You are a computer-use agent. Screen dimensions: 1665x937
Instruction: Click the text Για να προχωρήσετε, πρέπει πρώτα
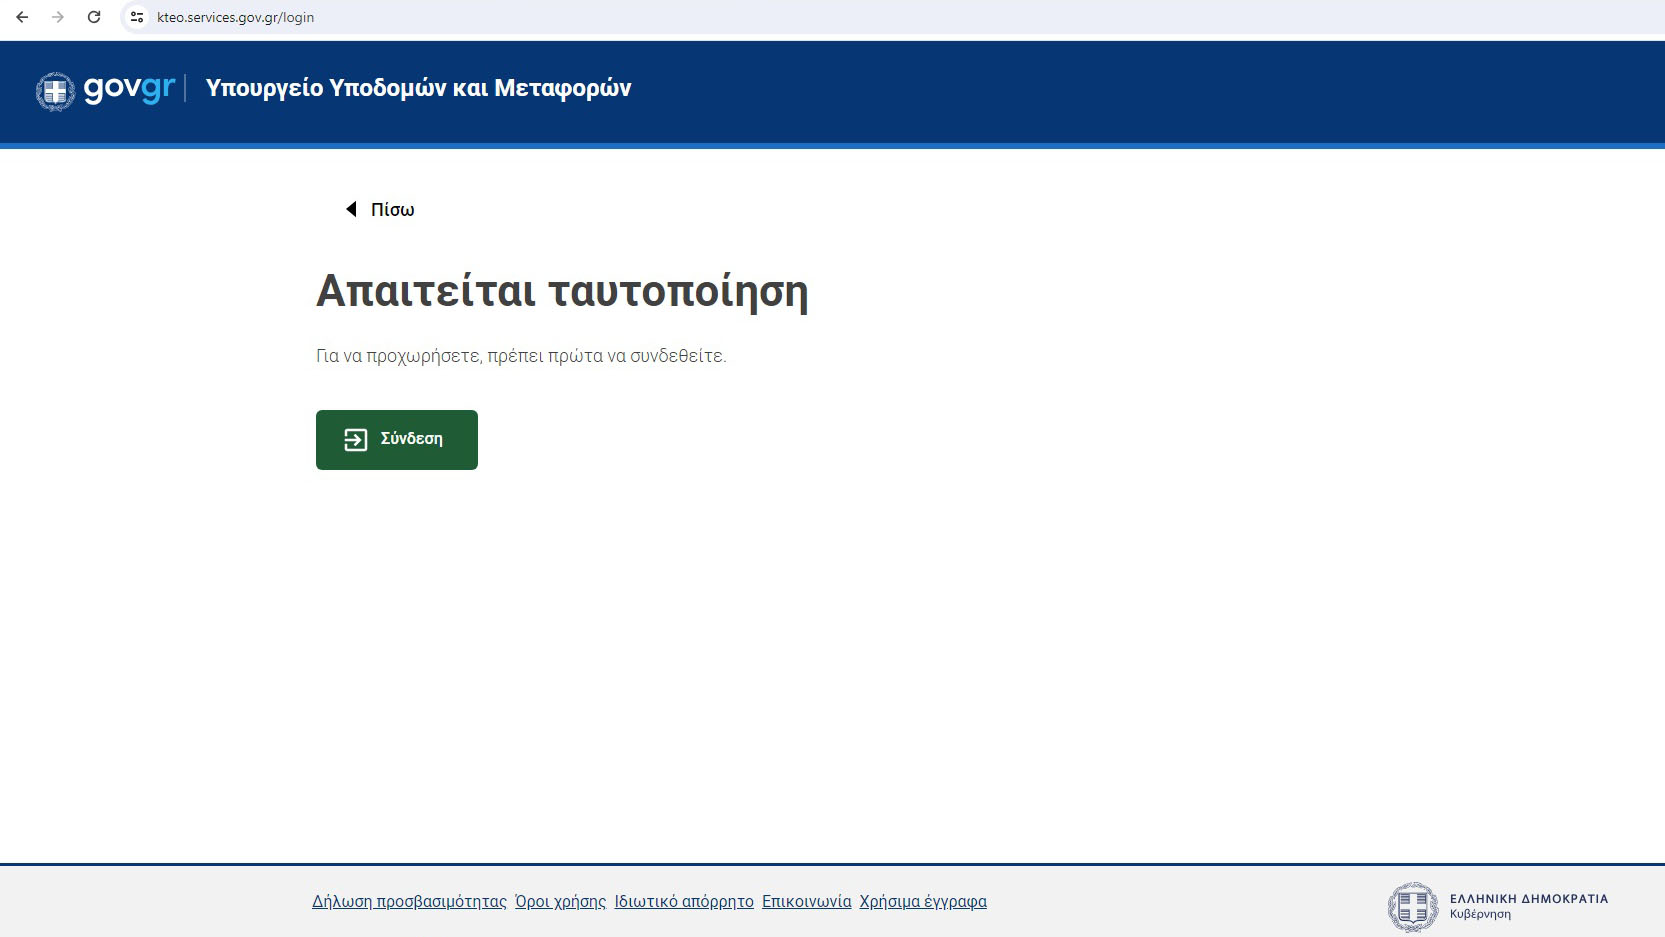click(460, 356)
